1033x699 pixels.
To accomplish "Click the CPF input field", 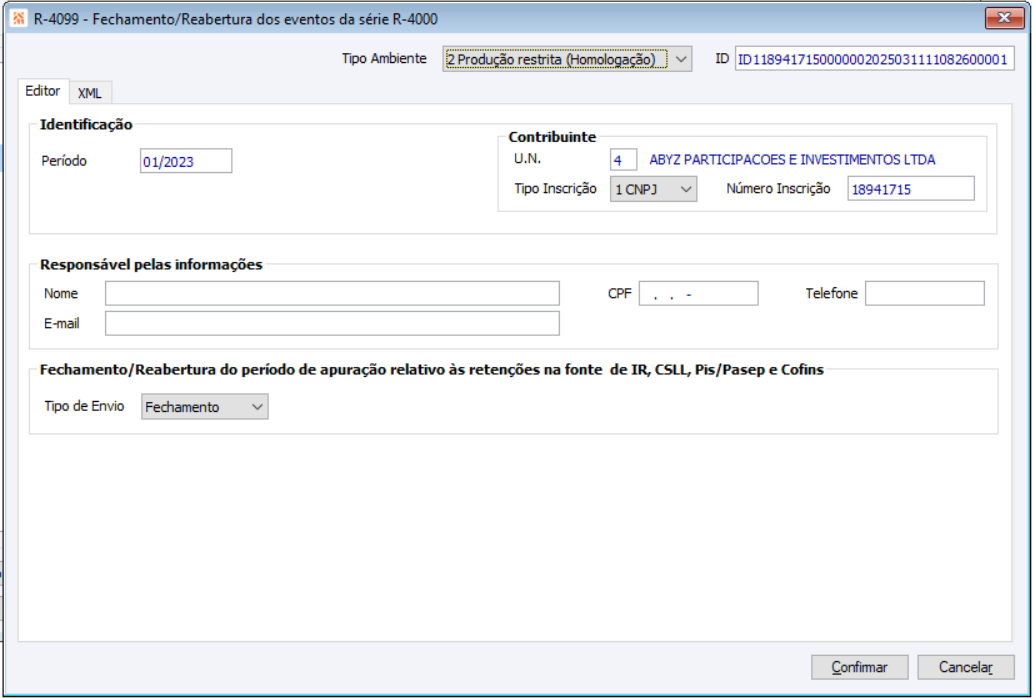I will (698, 293).
